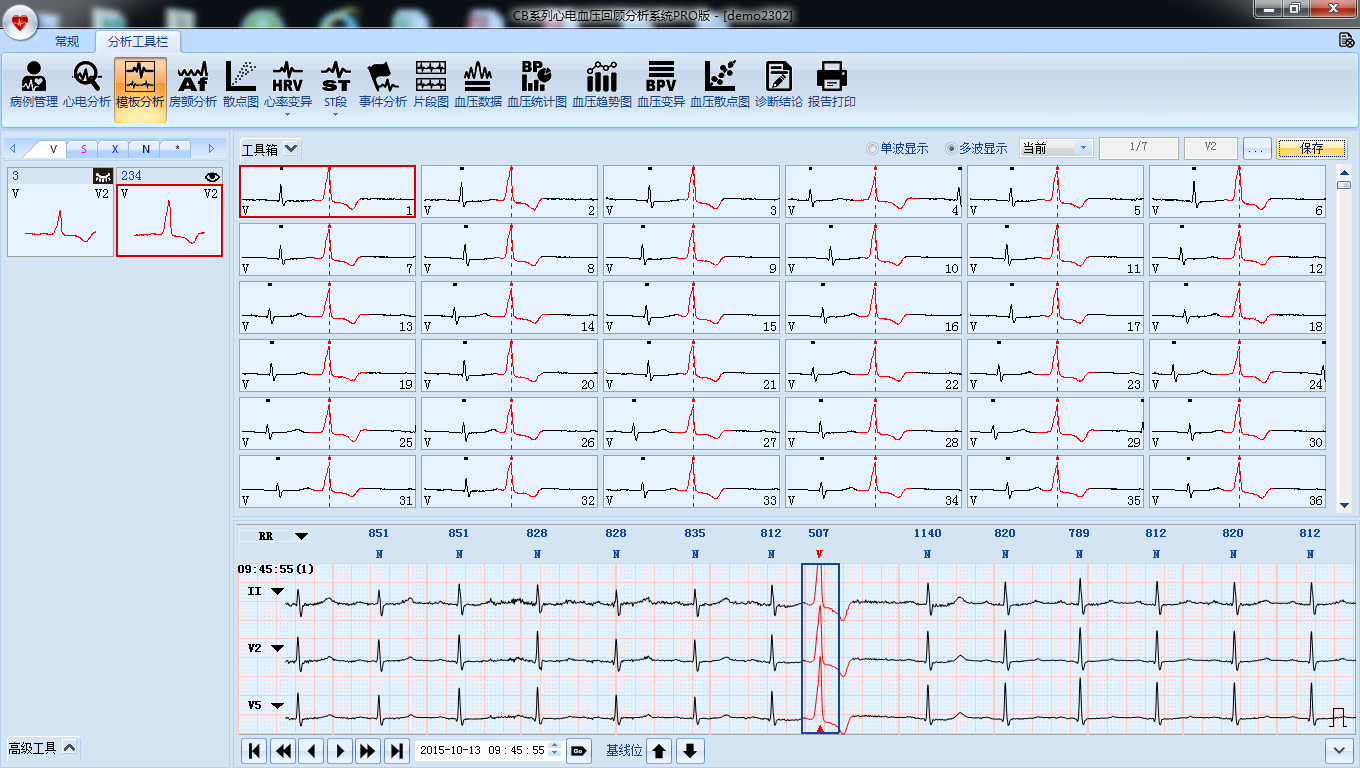This screenshot has height=768, width=1360.
Task: Open the 事件分析 event analysis icon
Action: click(x=383, y=84)
